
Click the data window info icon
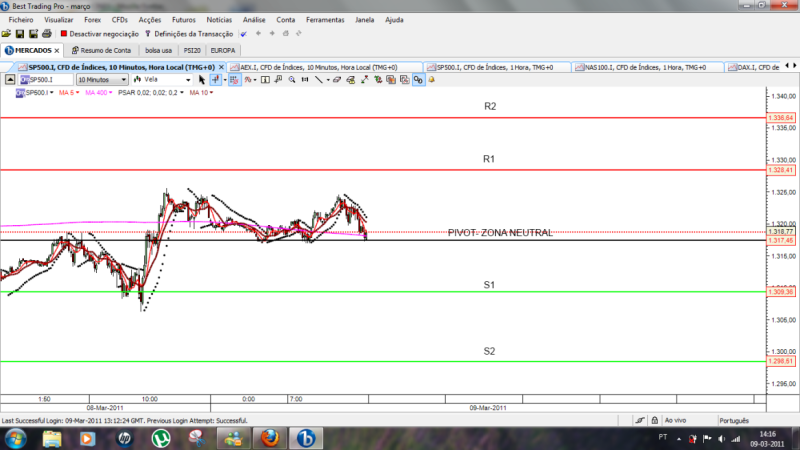(265, 80)
